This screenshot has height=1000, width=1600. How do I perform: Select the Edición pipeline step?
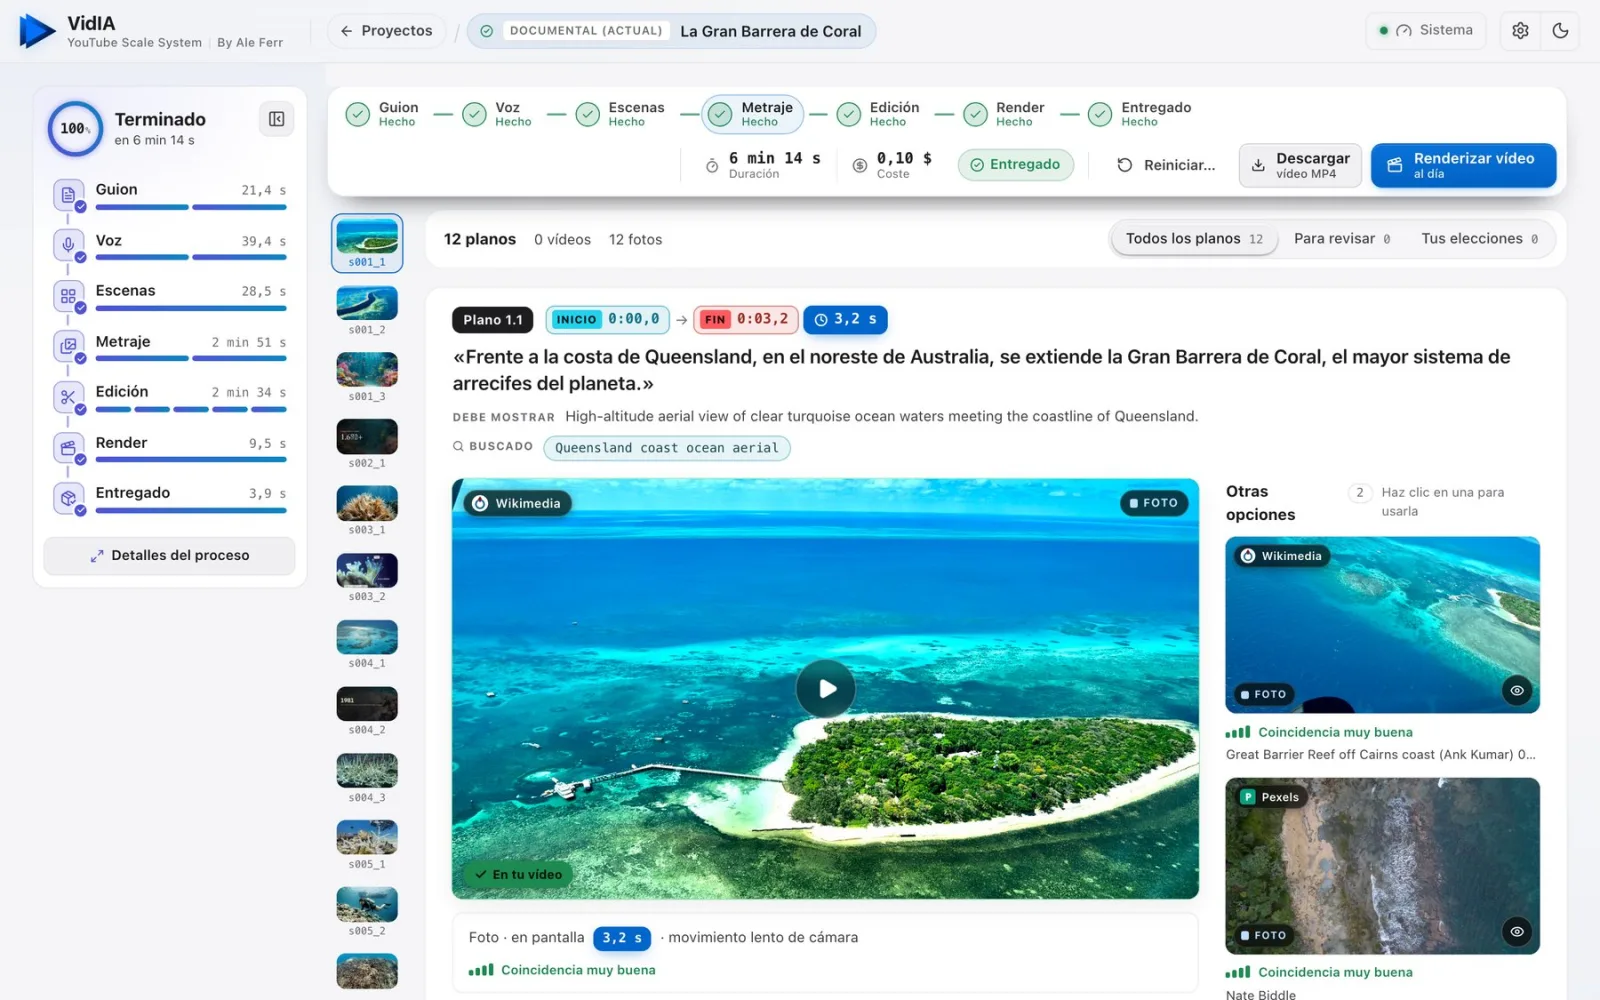tap(878, 114)
